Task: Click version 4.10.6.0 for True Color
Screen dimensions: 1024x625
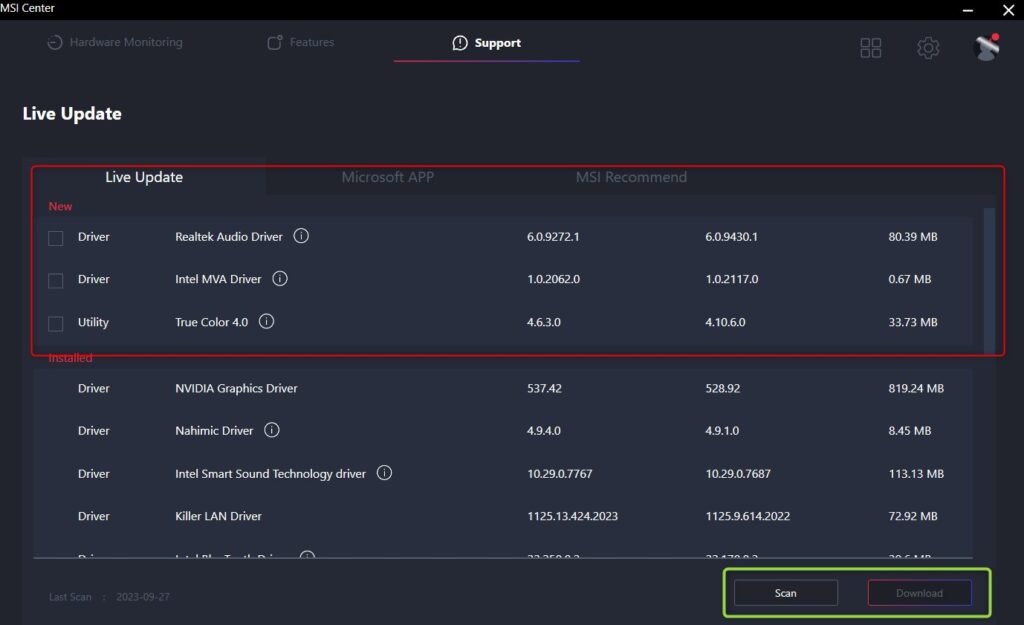Action: [725, 322]
